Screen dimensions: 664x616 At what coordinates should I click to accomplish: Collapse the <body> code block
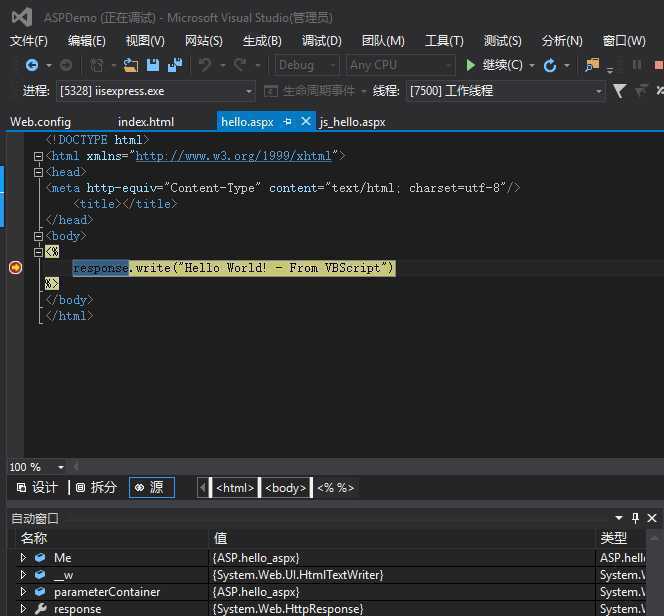coord(38,236)
